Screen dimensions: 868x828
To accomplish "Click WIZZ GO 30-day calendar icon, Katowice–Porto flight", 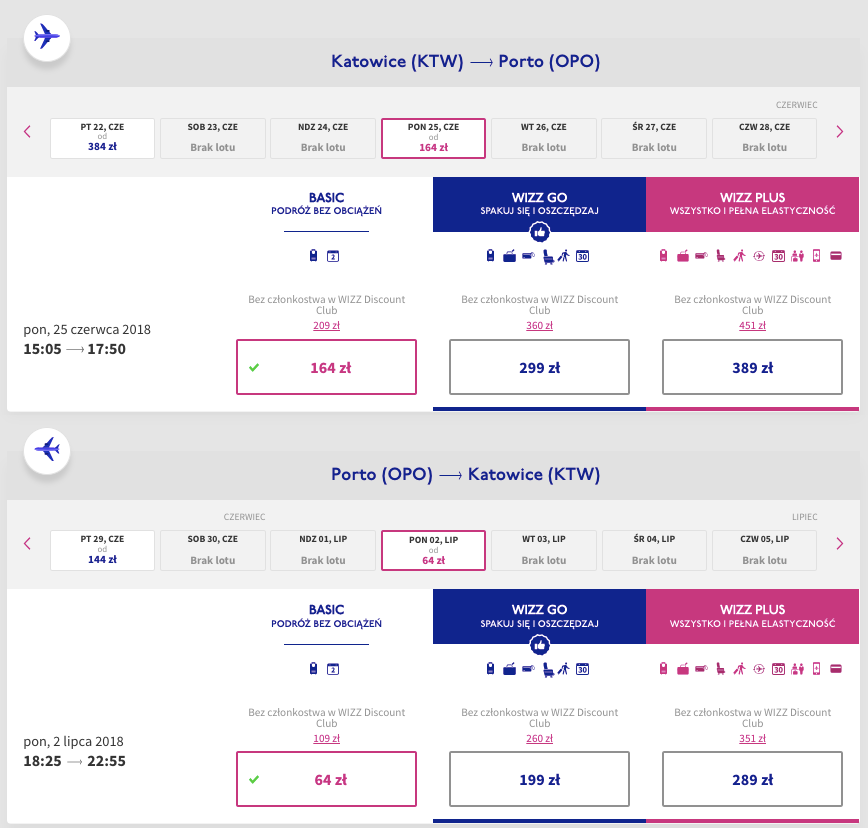I will (582, 256).
